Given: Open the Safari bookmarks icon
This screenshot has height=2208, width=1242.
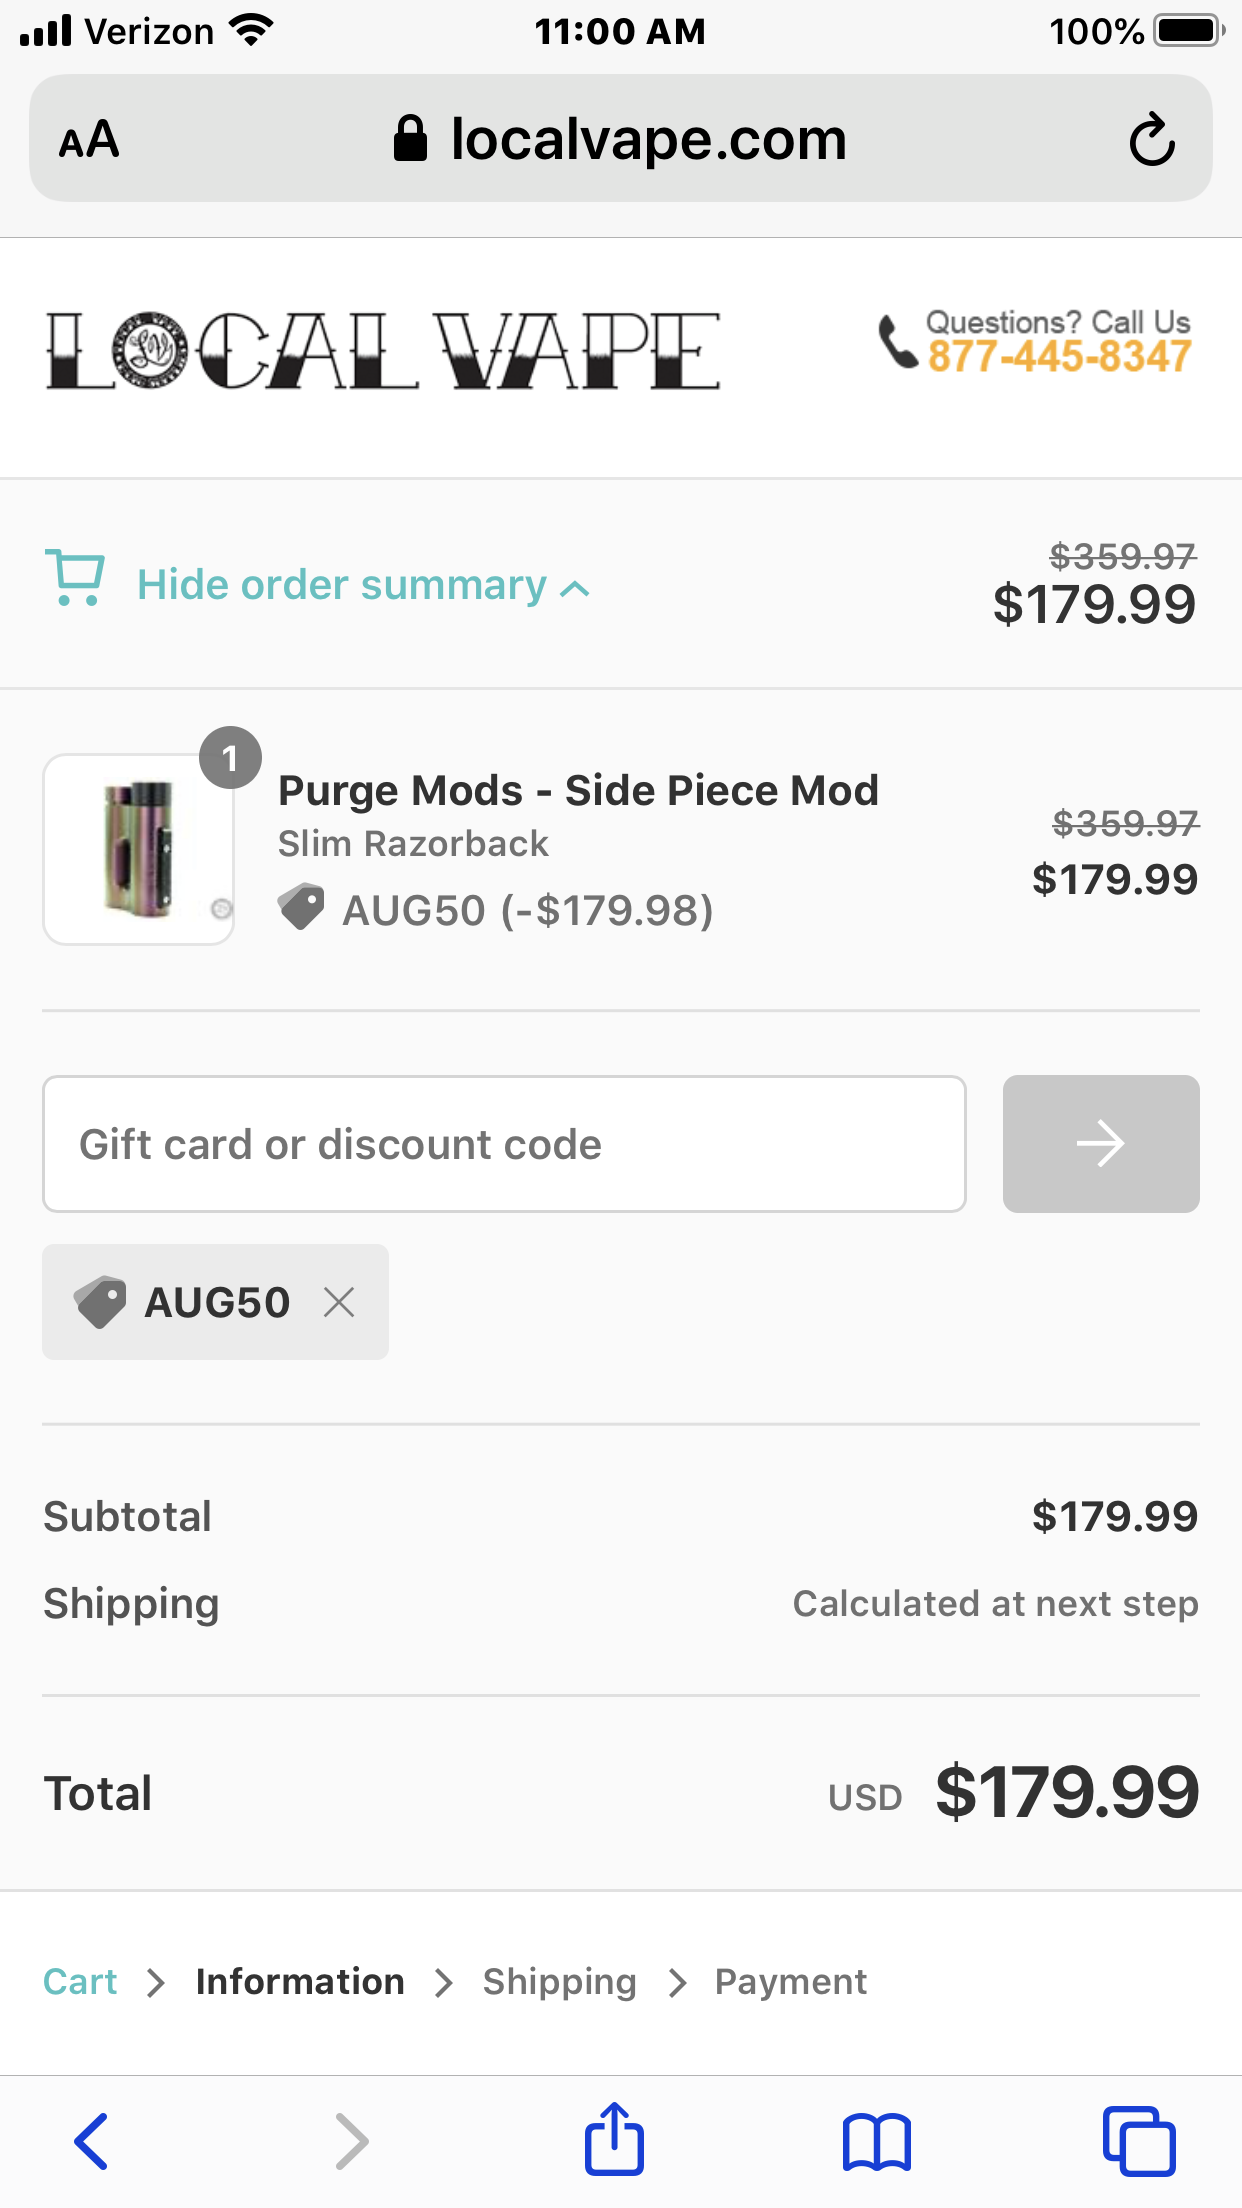Looking at the screenshot, I should [876, 2142].
